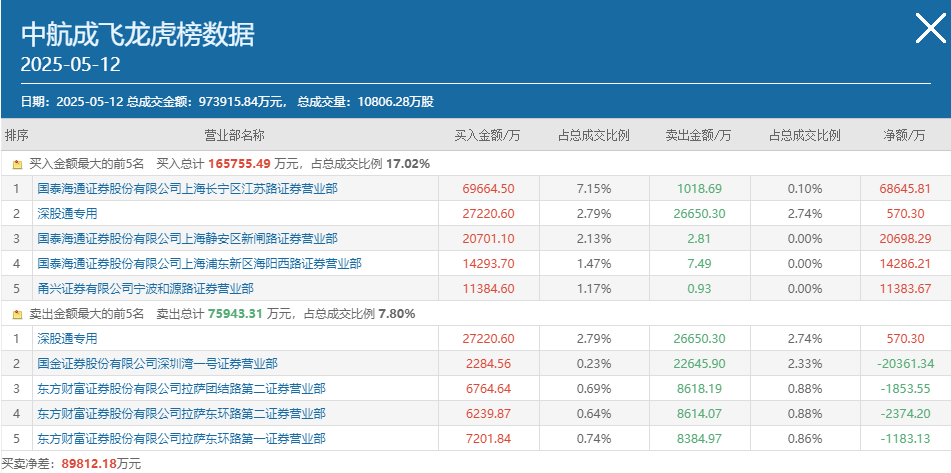Open 东方财富证券拉萨团结路第二证券营业部 link
The height and width of the screenshot is (473, 951).
click(x=181, y=389)
